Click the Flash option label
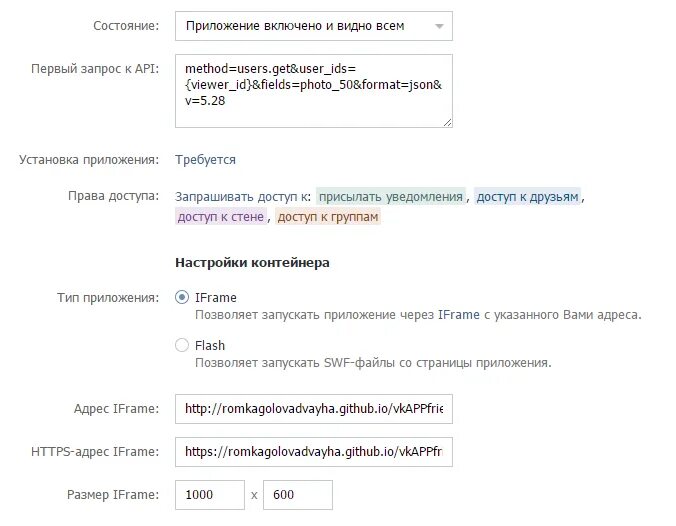This screenshot has width=676, height=526. pyautogui.click(x=210, y=345)
